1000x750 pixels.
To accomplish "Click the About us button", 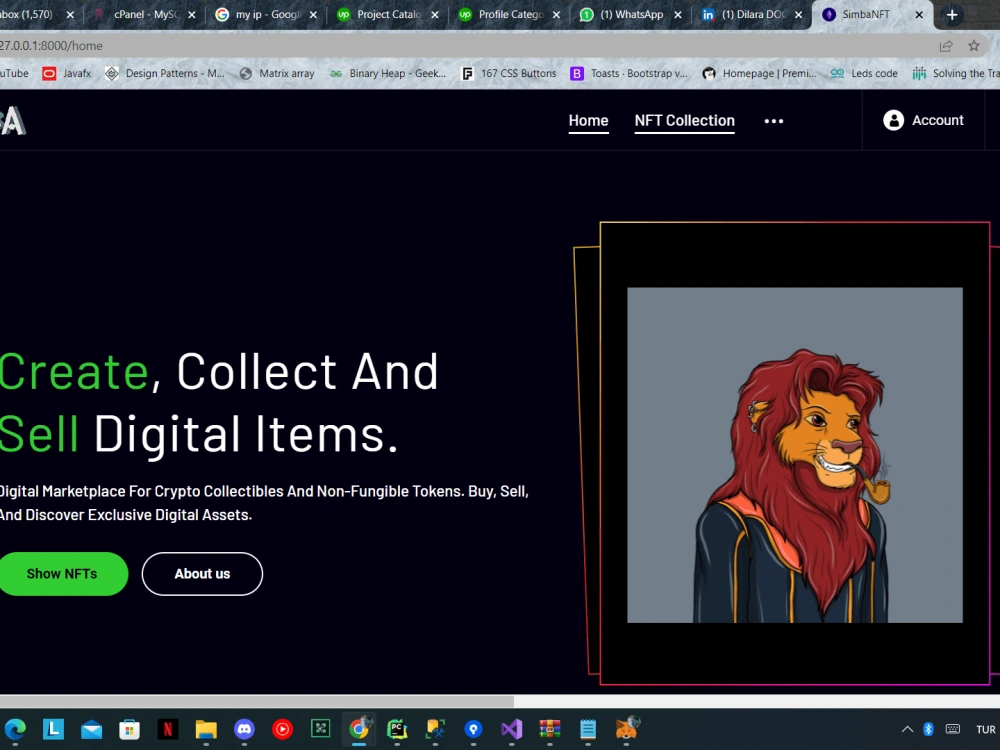I will tap(202, 573).
